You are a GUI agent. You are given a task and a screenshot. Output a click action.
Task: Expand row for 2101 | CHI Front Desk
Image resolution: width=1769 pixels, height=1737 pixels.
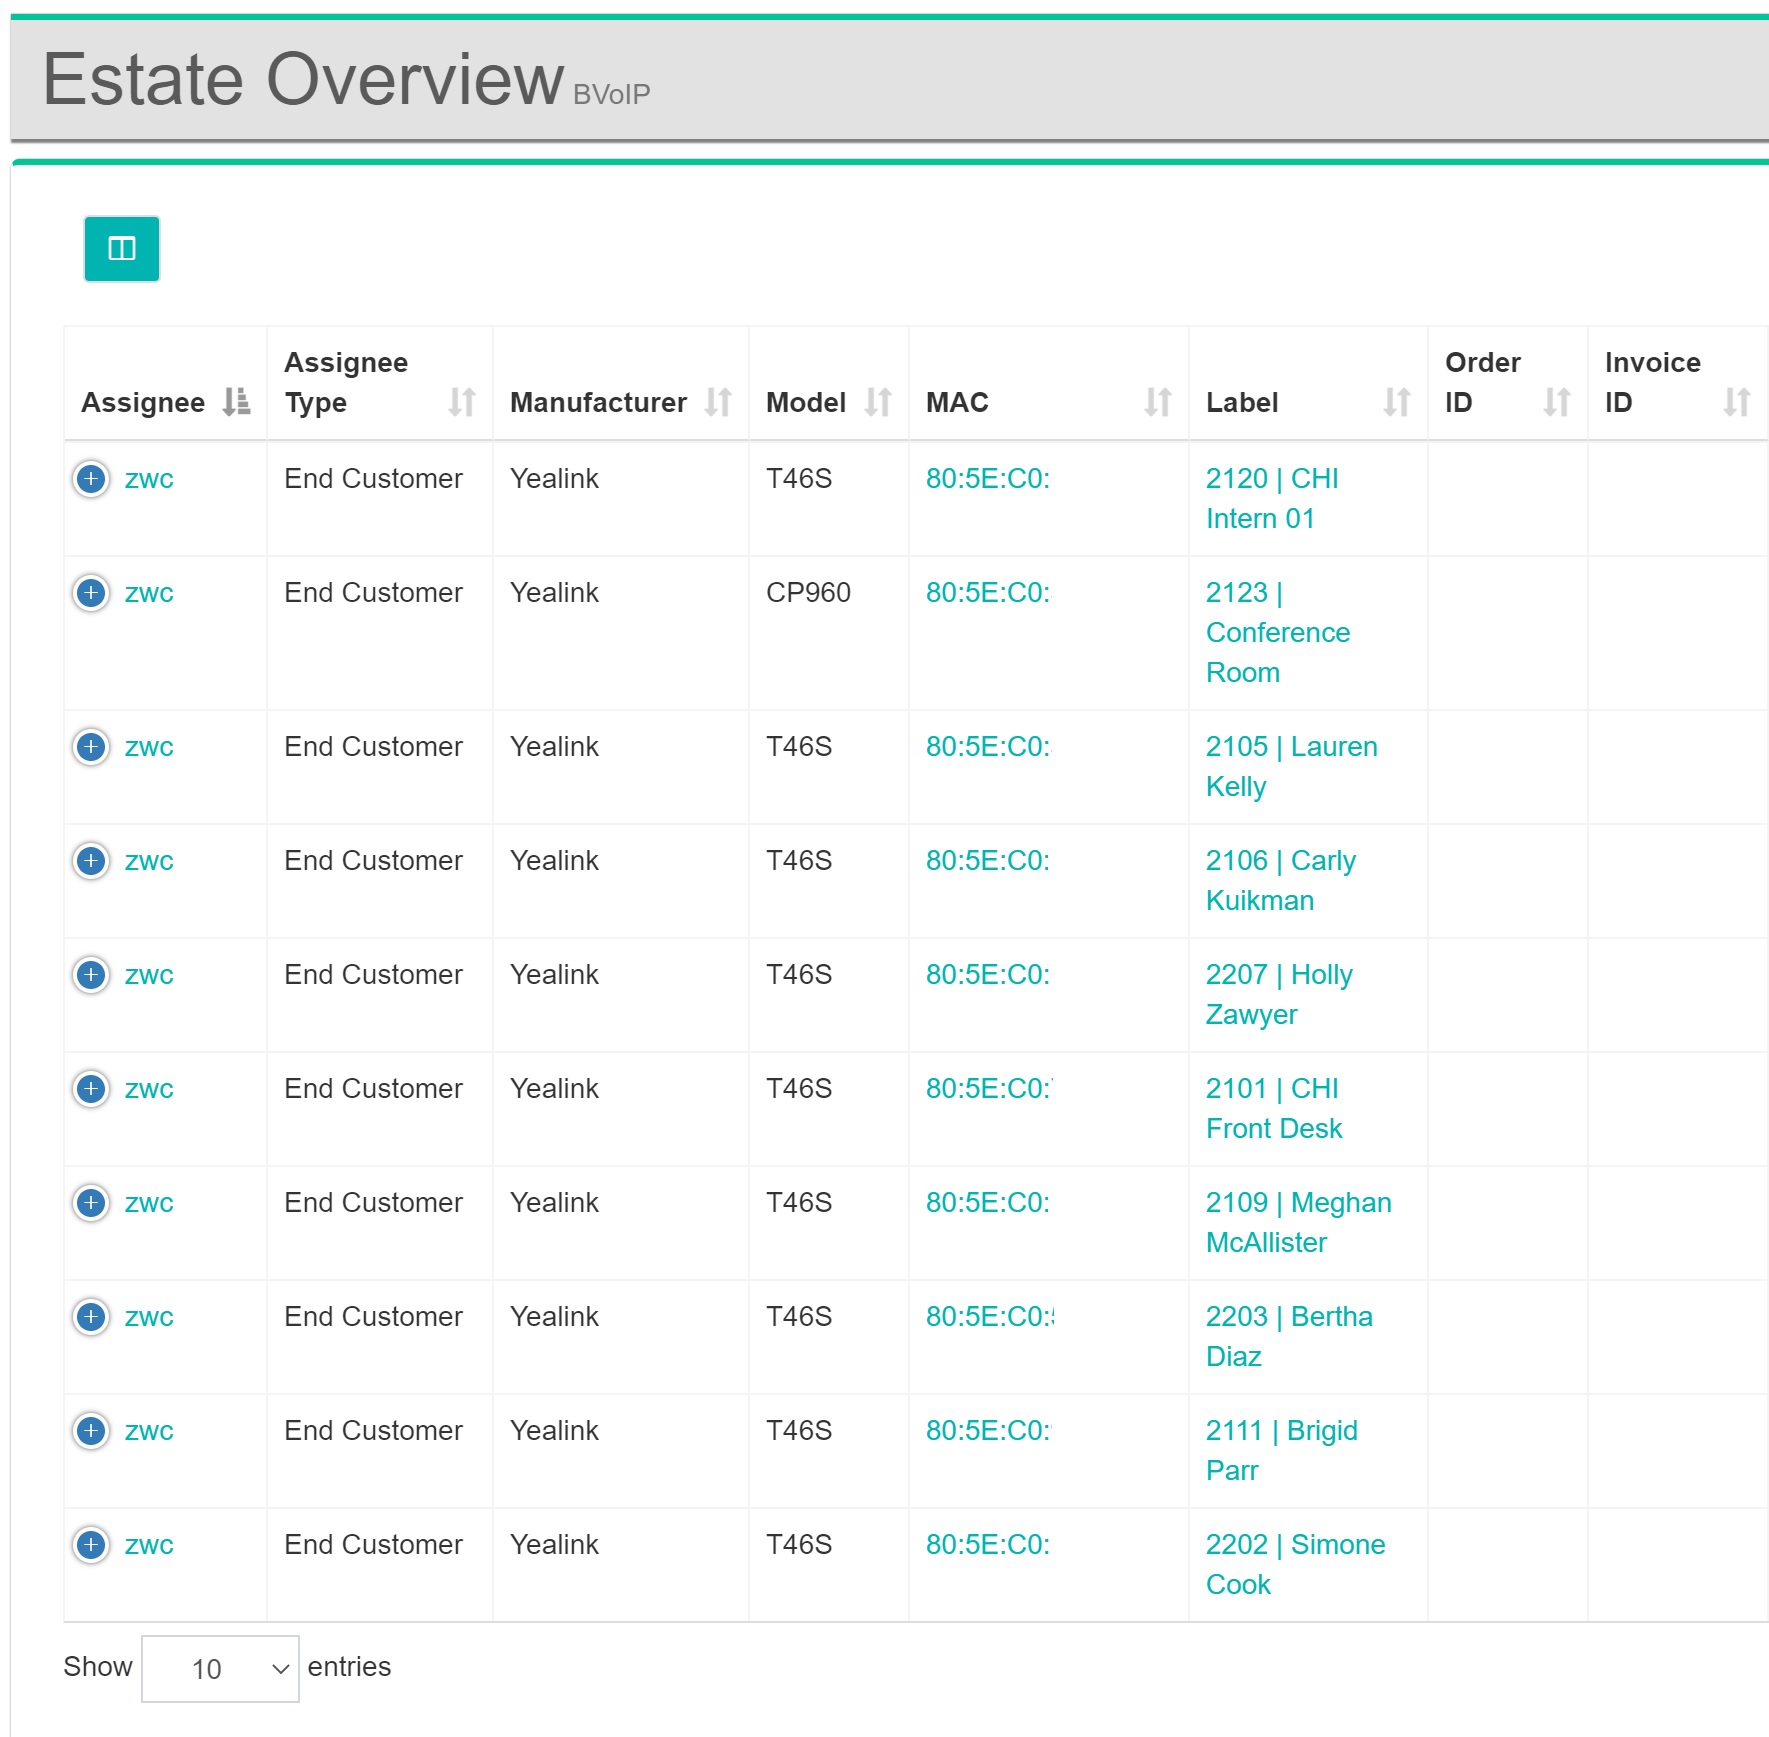(91, 1089)
